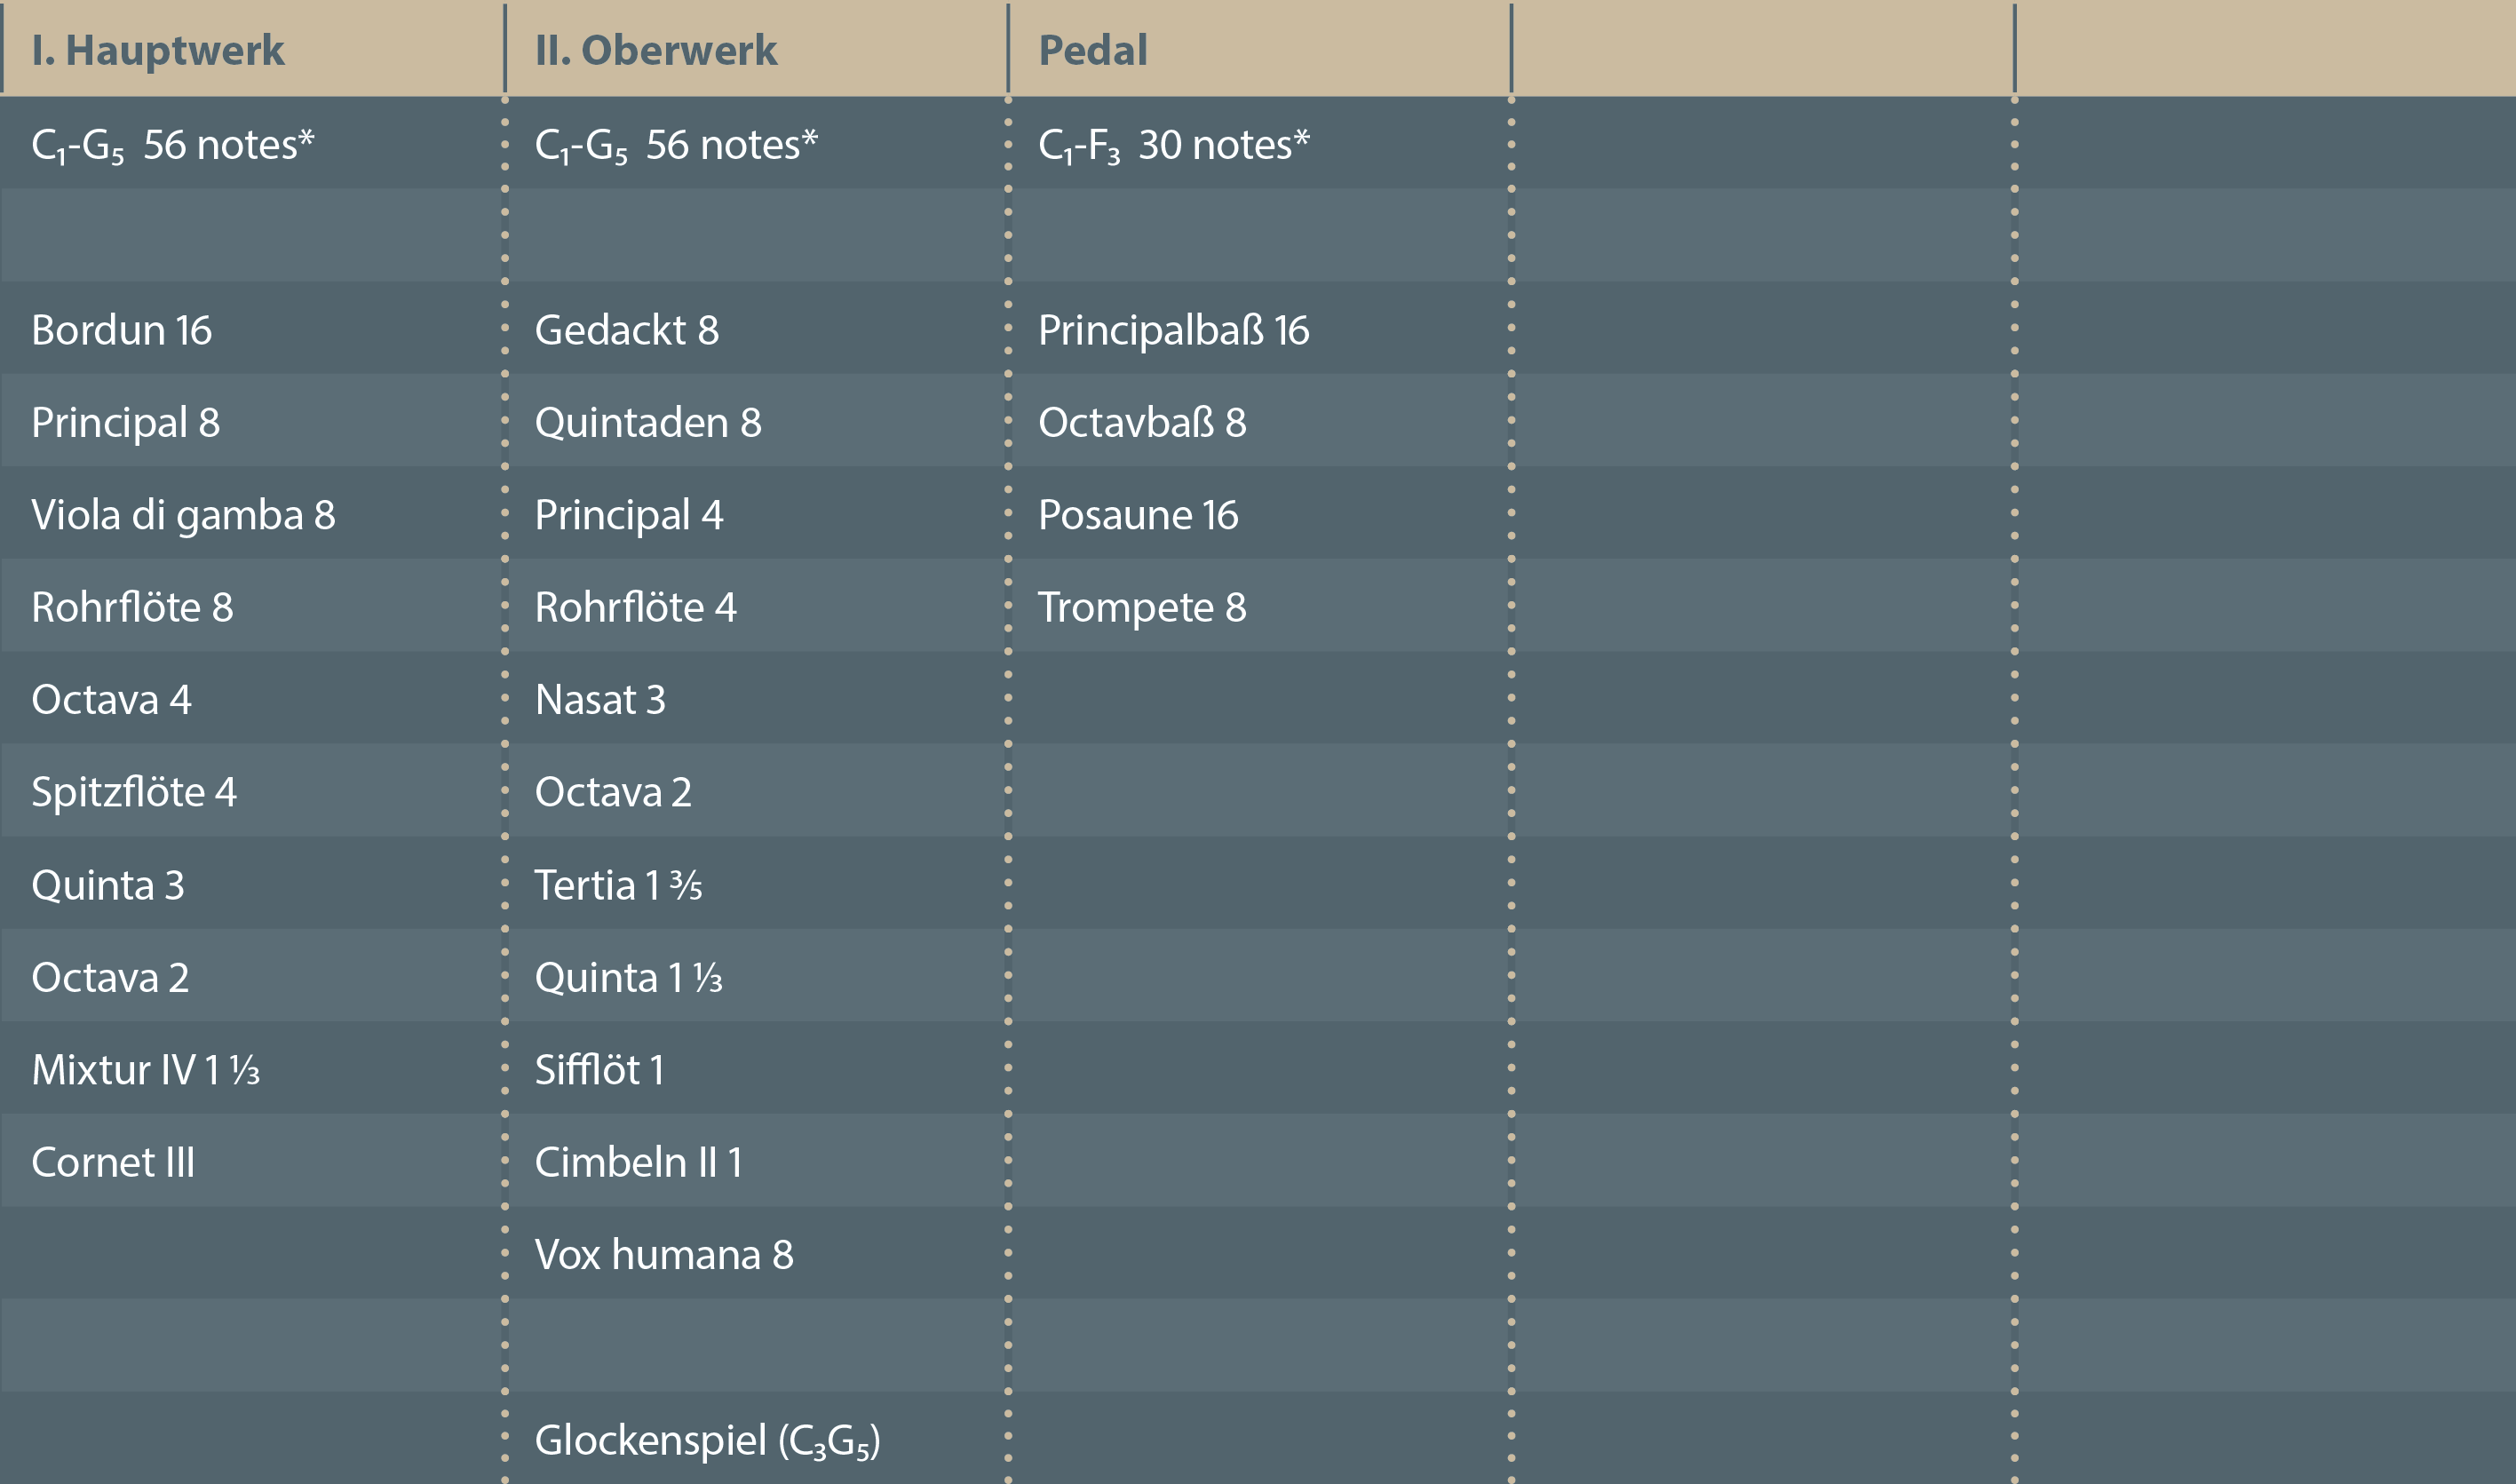2516x1484 pixels.
Task: Select the Bordun 16 stop
Action: click(122, 330)
